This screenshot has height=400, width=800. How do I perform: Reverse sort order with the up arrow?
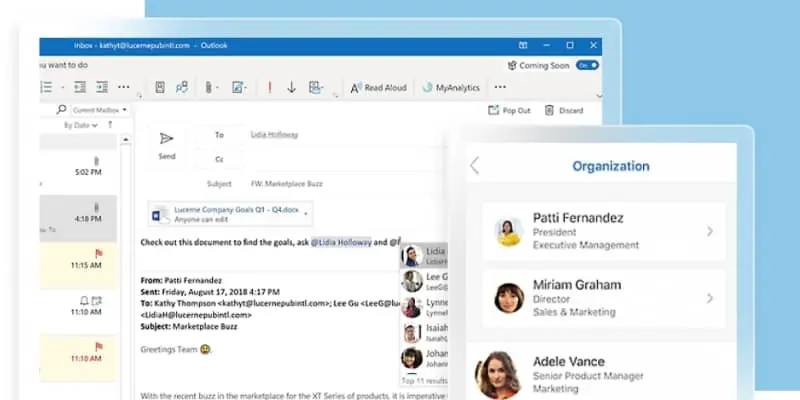(x=110, y=124)
